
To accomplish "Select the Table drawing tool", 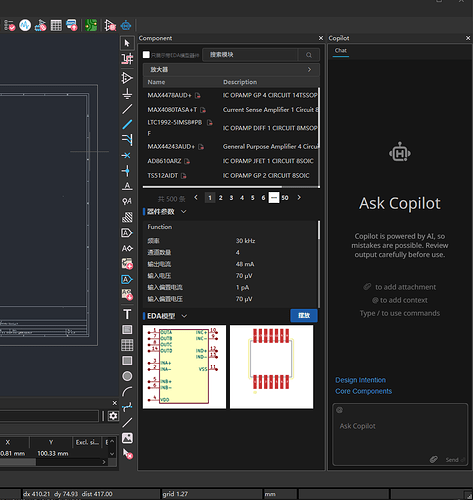I will coord(127,345).
